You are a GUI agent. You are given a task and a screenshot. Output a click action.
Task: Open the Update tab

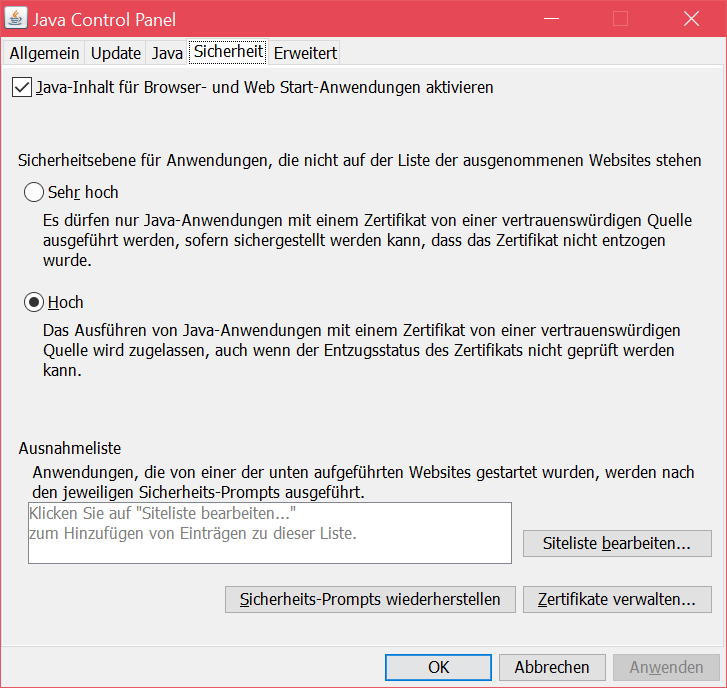click(115, 53)
